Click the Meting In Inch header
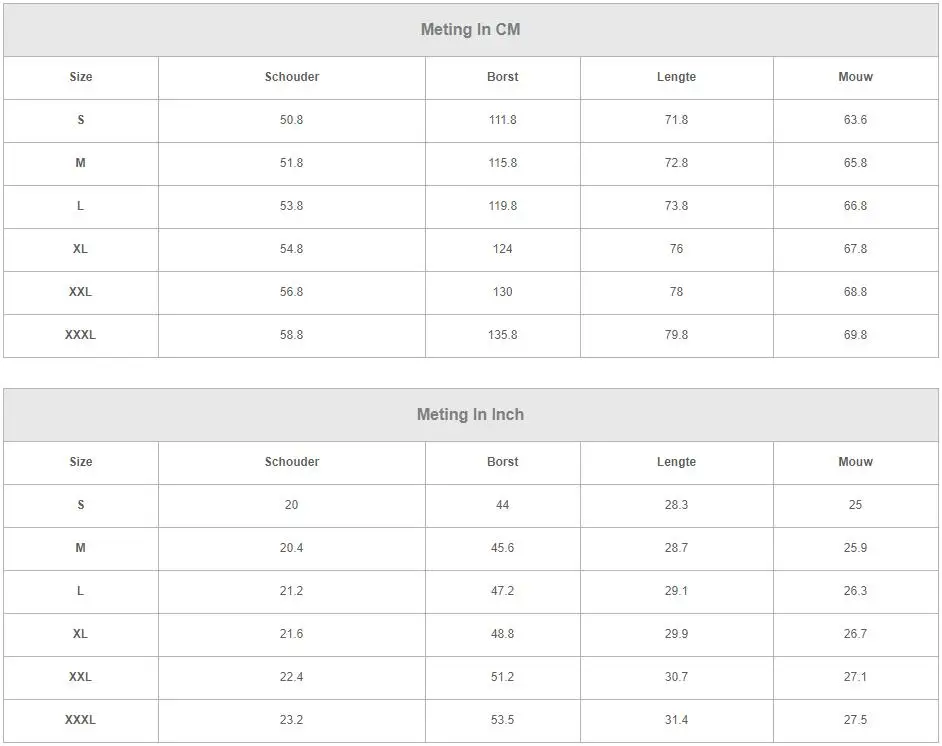Screen dimensions: 942x746 [470, 414]
